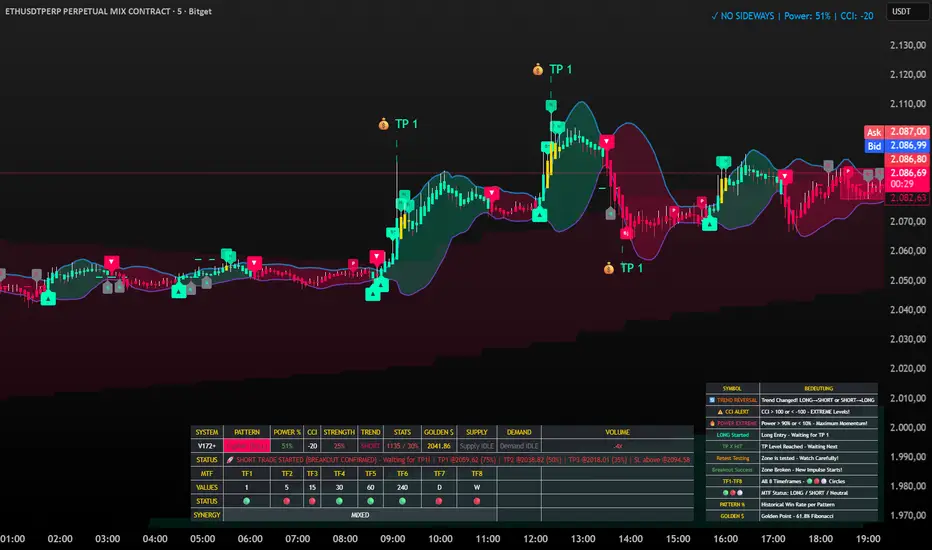Click the VOLUME column header in dashboard
The height and width of the screenshot is (550, 932).
coord(616,432)
